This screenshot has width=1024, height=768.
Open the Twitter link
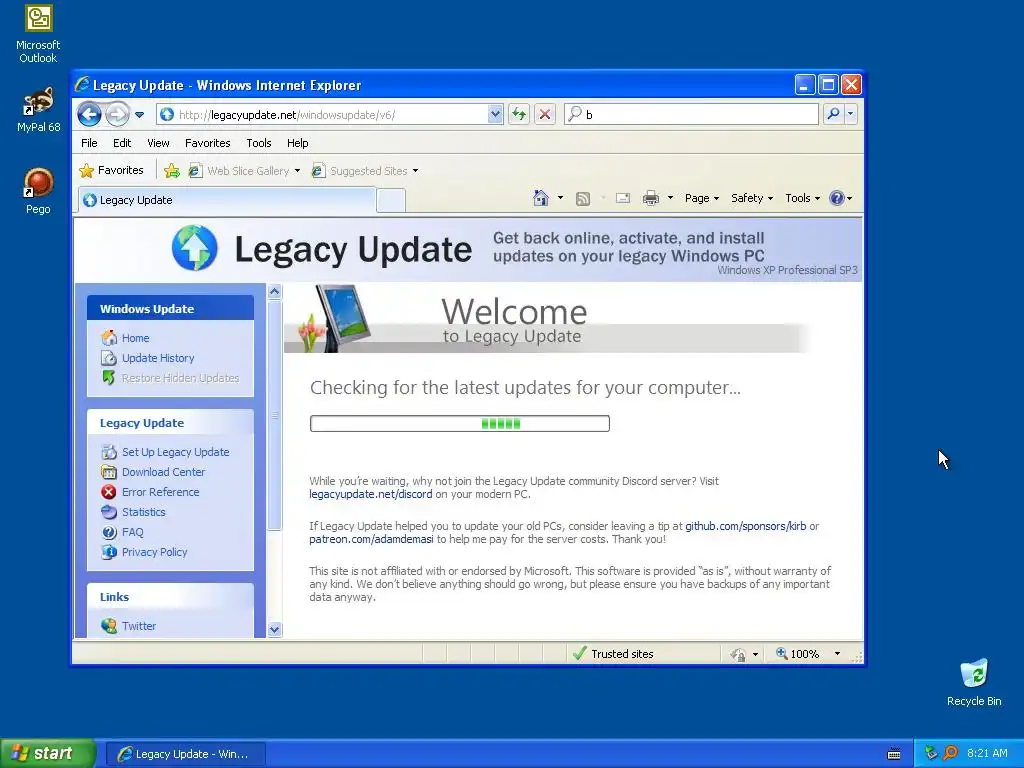(x=138, y=626)
